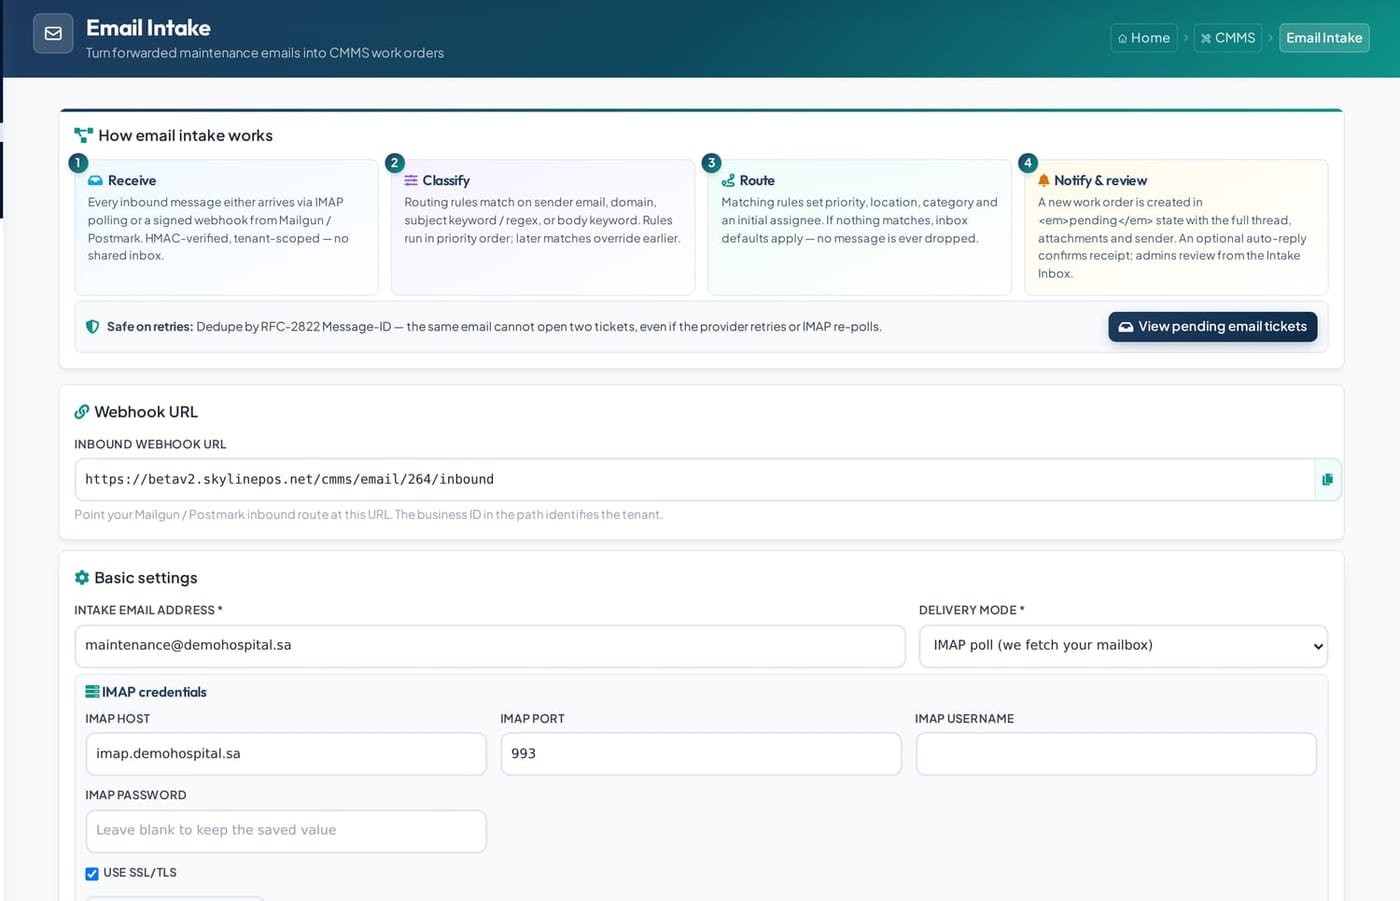This screenshot has height=901, width=1400.
Task: Focus the Intake Email Address field
Action: (490, 646)
